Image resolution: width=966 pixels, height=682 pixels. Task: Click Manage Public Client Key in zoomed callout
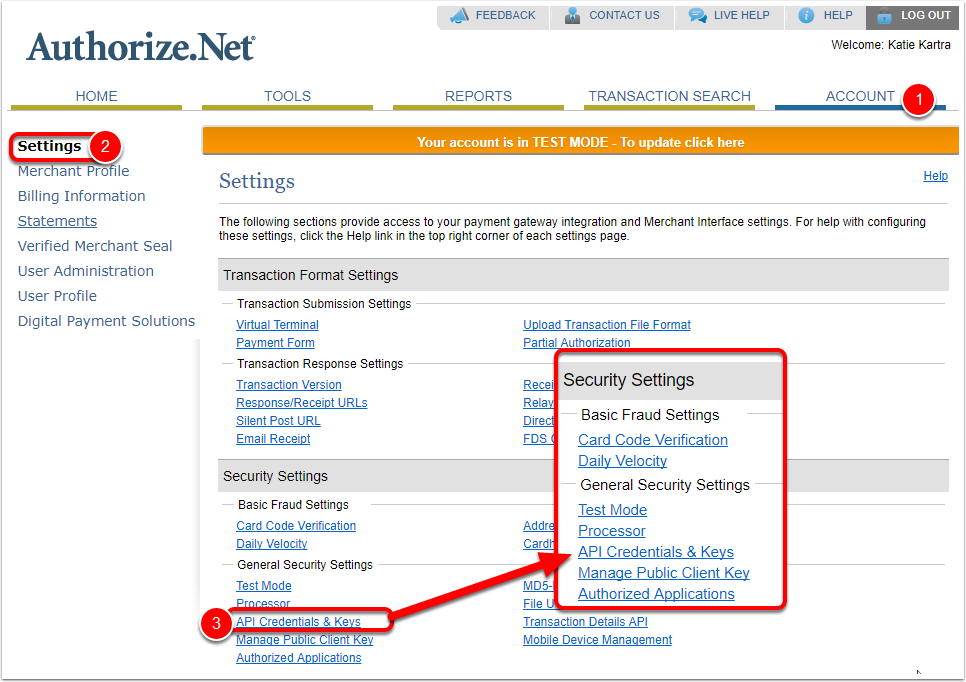coord(664,573)
